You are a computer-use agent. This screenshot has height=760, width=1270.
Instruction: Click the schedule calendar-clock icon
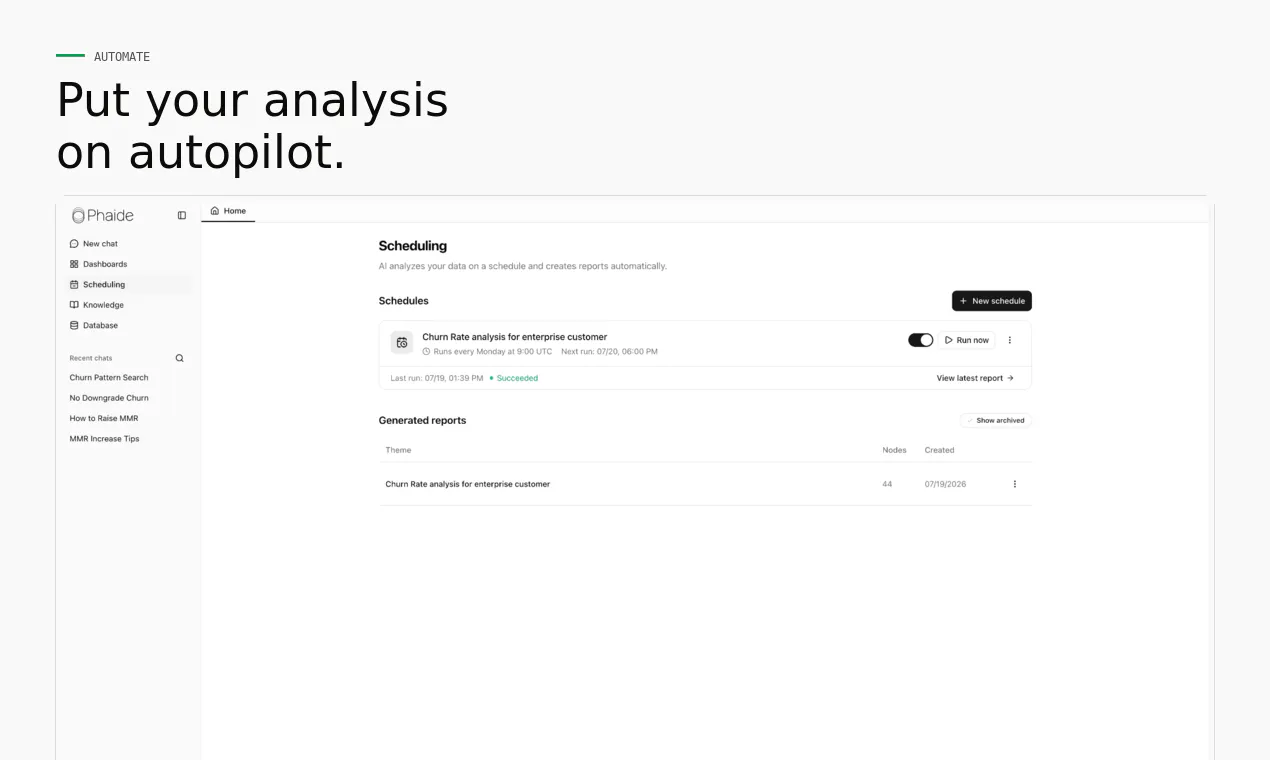click(402, 343)
